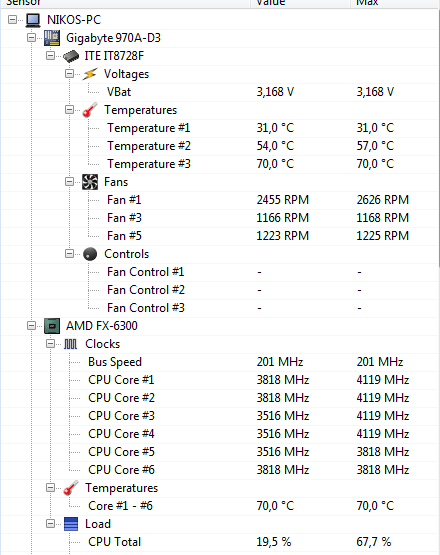This screenshot has width=440, height=555.
Task: Click the AMD FX-6300 processor icon
Action: 52,326
